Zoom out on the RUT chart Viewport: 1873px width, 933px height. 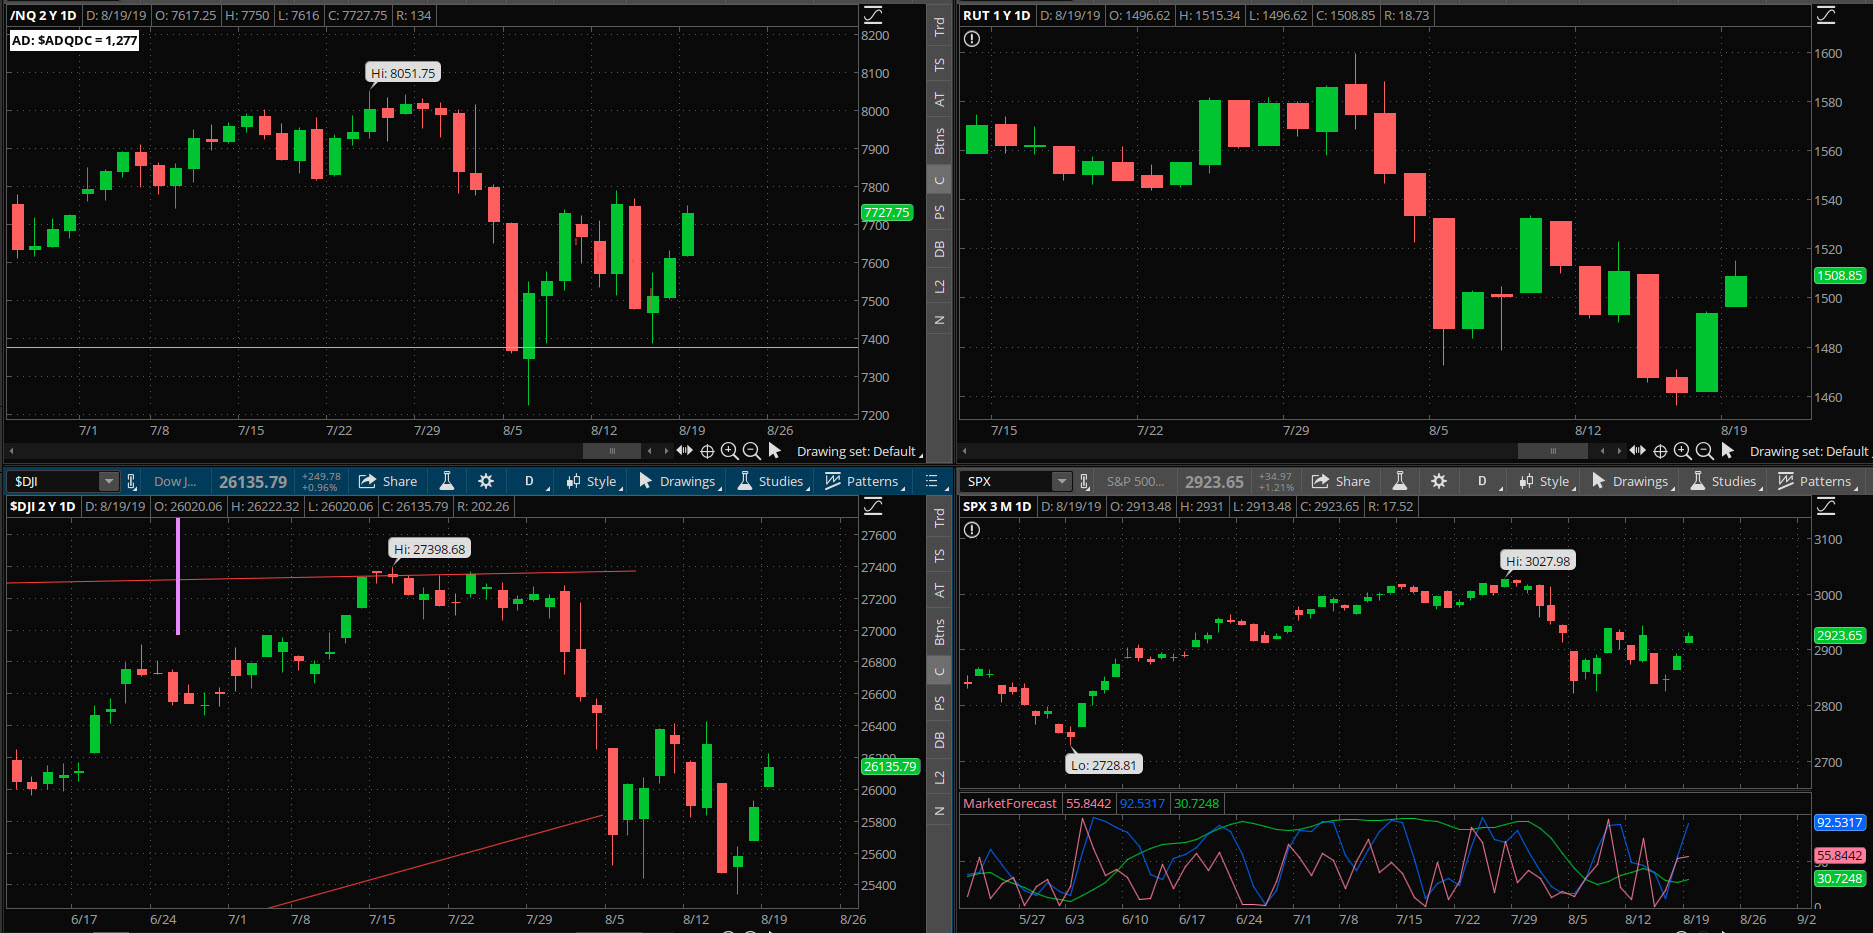click(1704, 451)
